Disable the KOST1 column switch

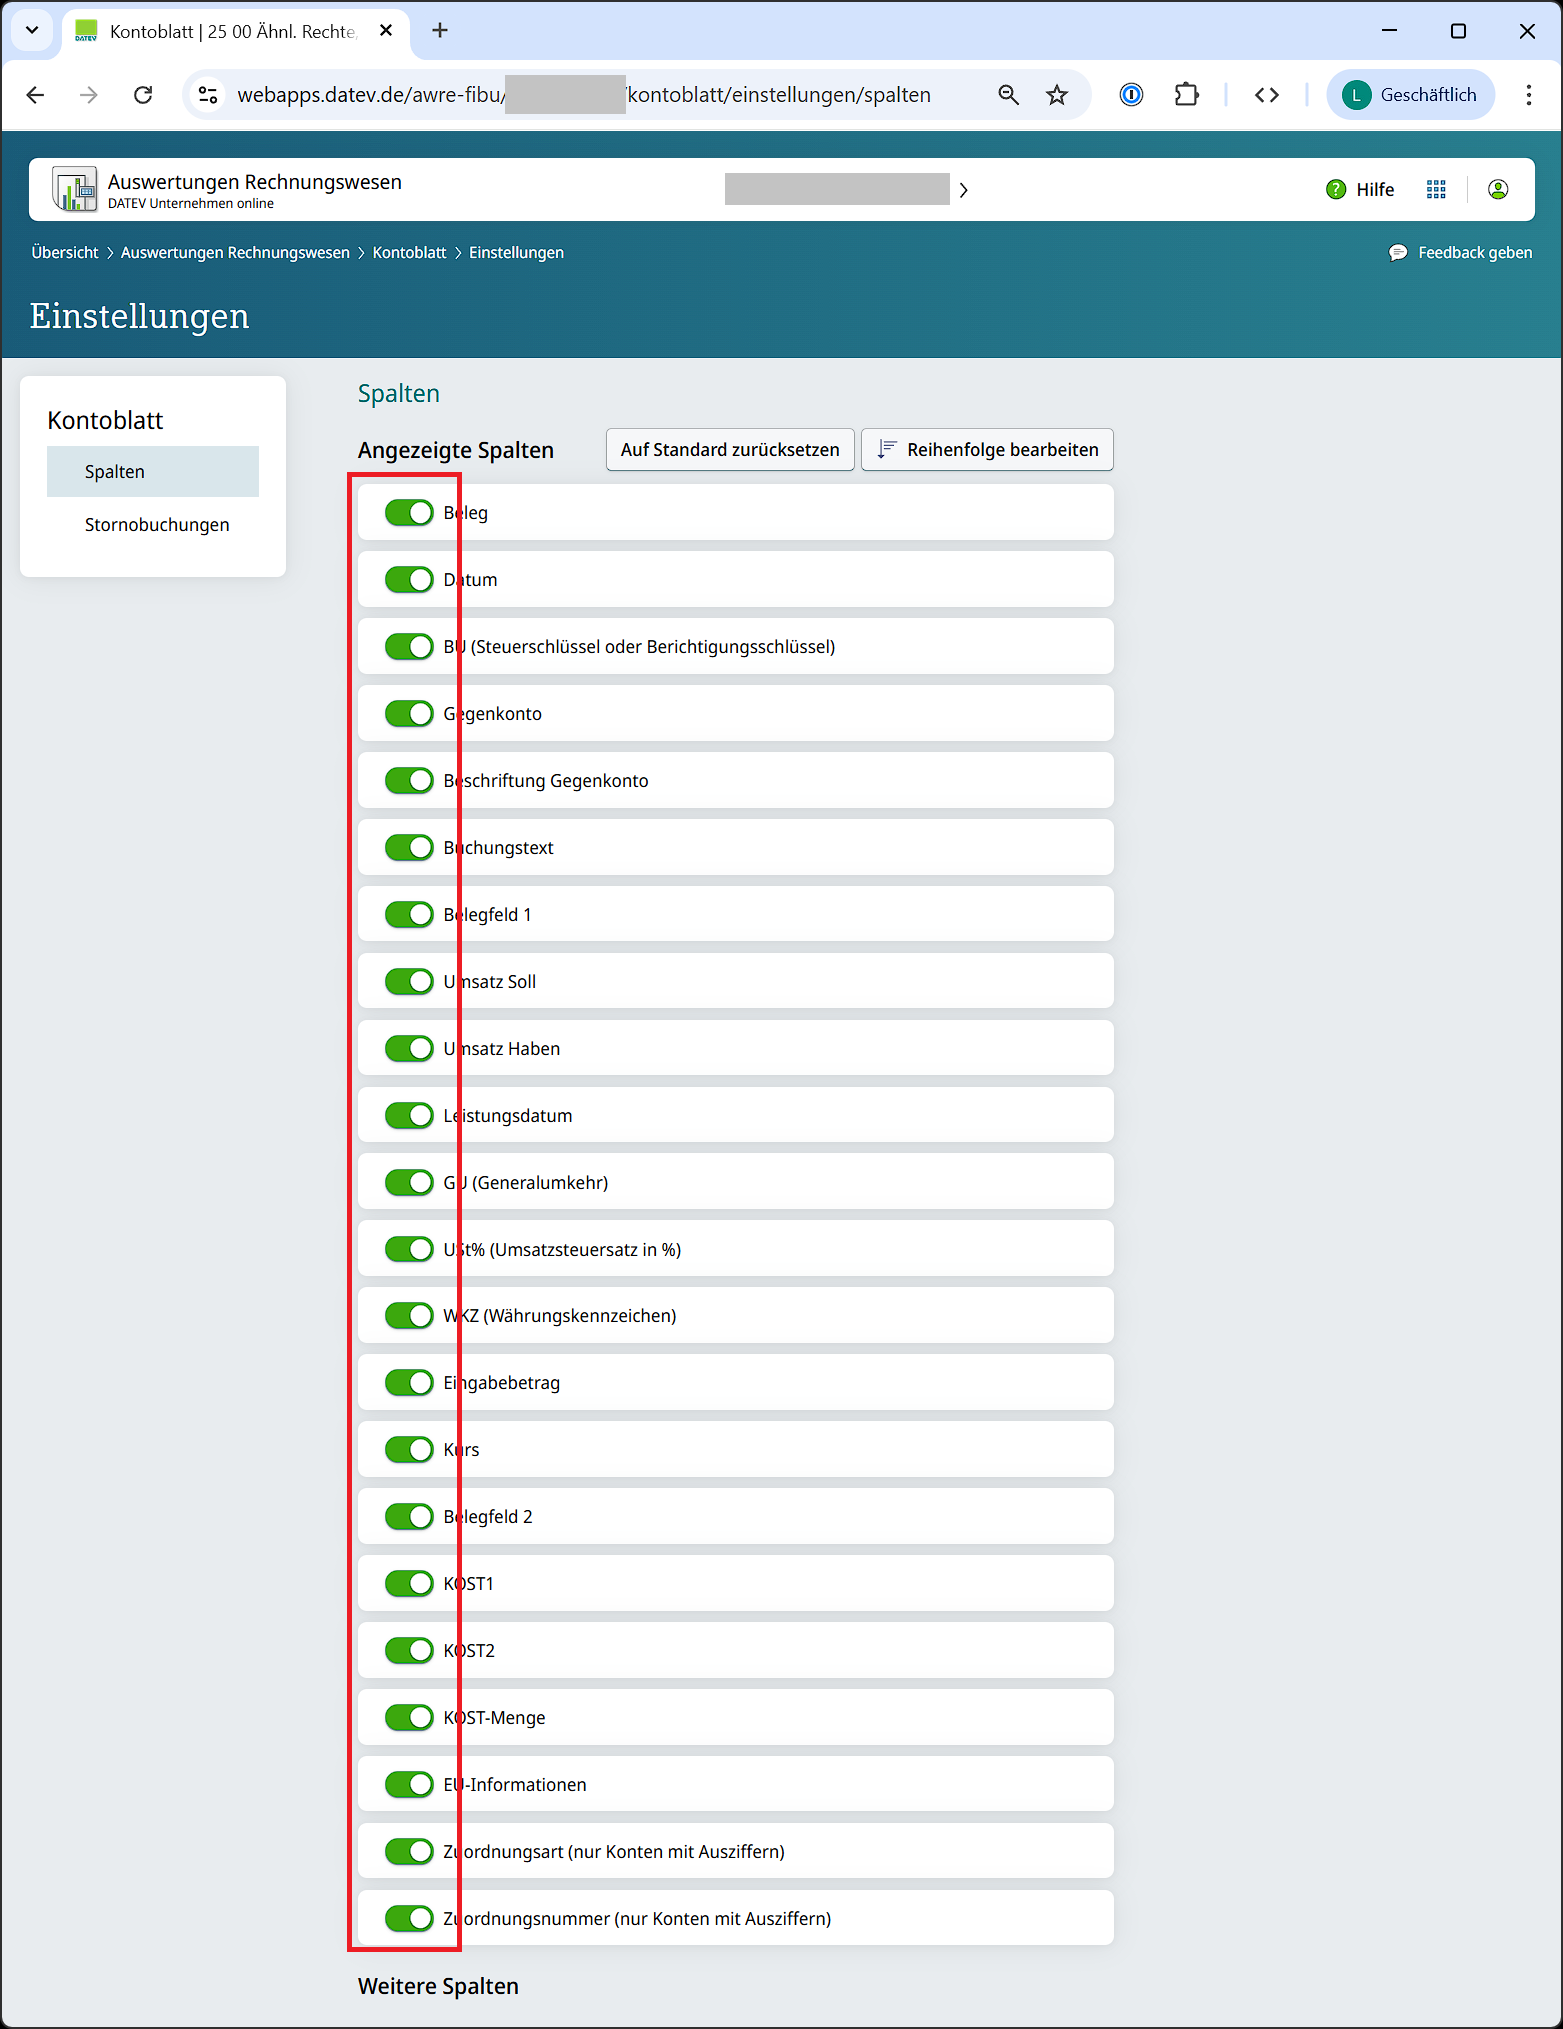[409, 1584]
